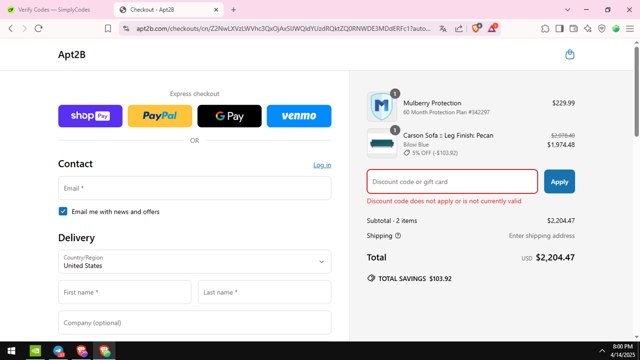
Task: Open the Windows Start menu
Action: coord(11,351)
